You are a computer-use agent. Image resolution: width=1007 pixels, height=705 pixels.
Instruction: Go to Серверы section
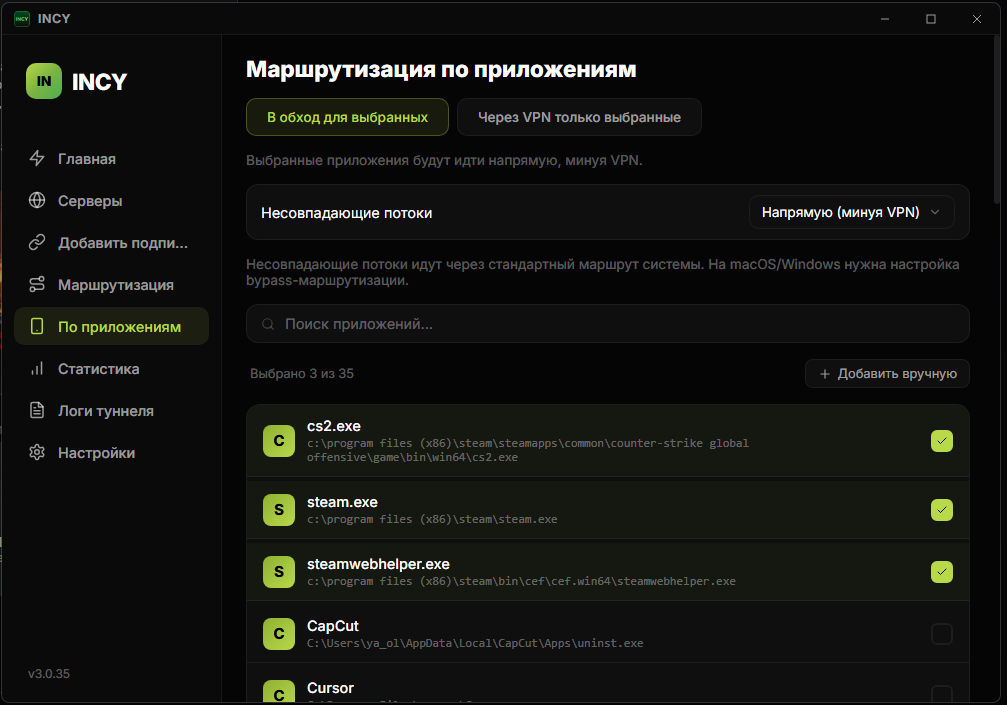click(112, 201)
